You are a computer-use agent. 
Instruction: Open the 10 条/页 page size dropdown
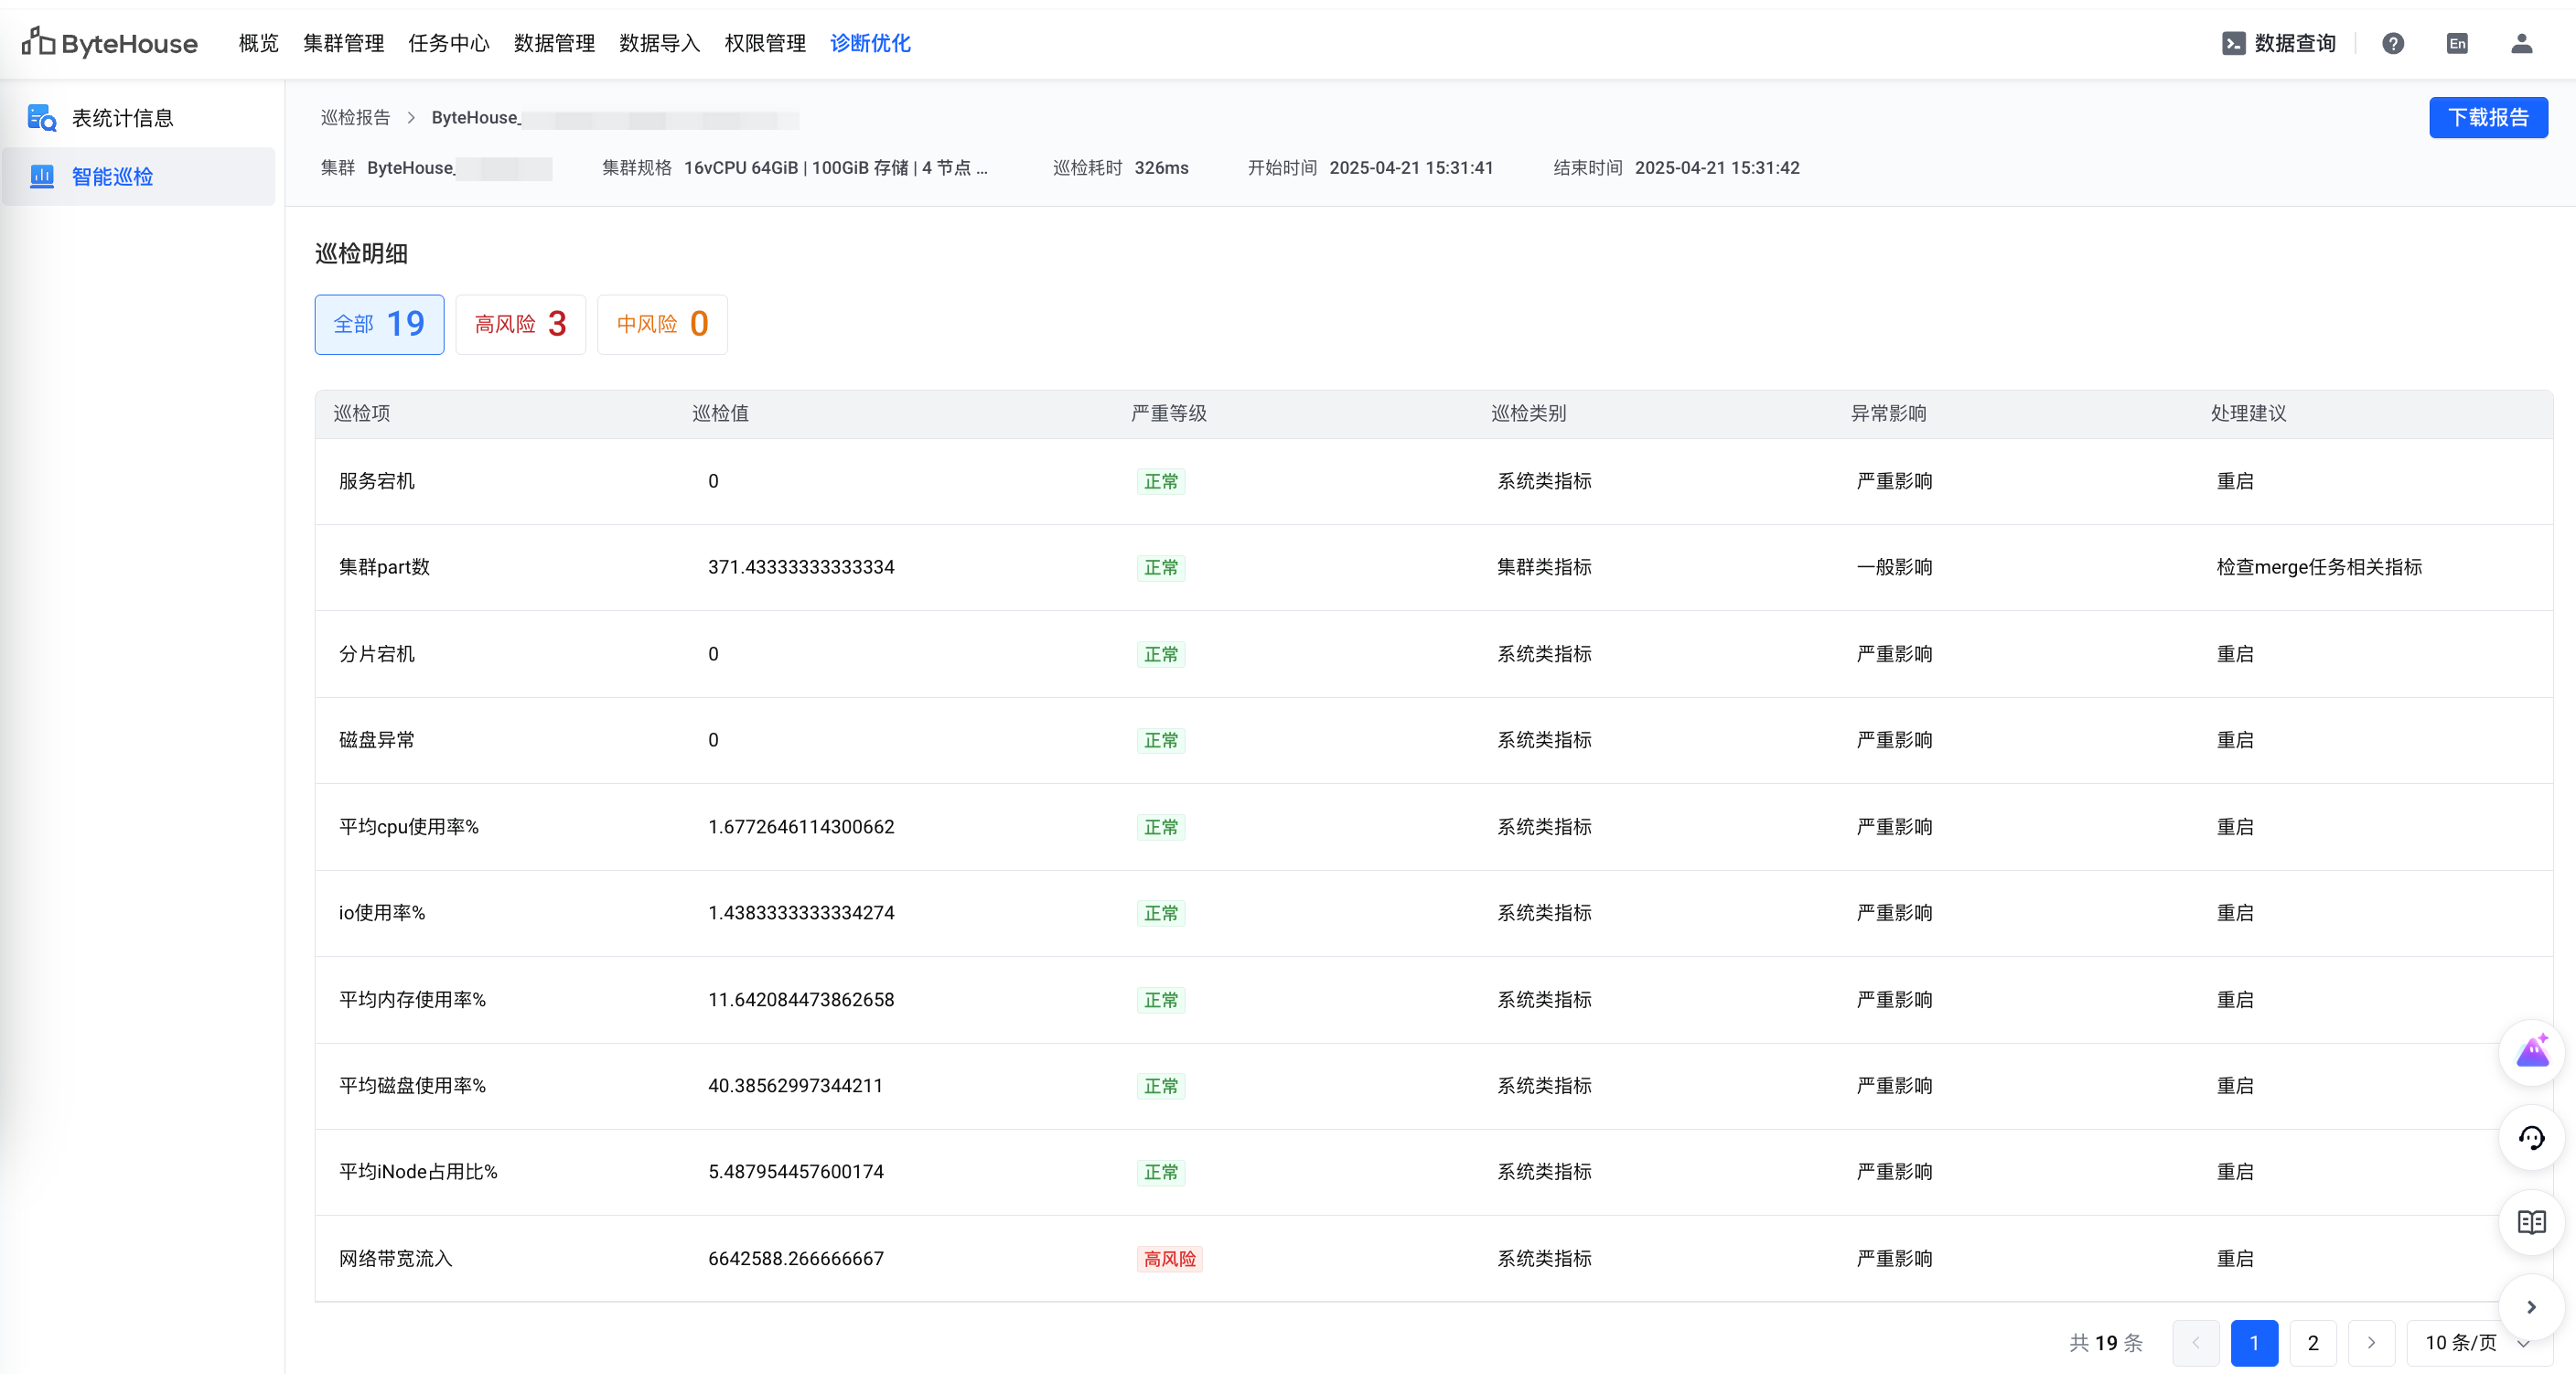[2478, 1342]
